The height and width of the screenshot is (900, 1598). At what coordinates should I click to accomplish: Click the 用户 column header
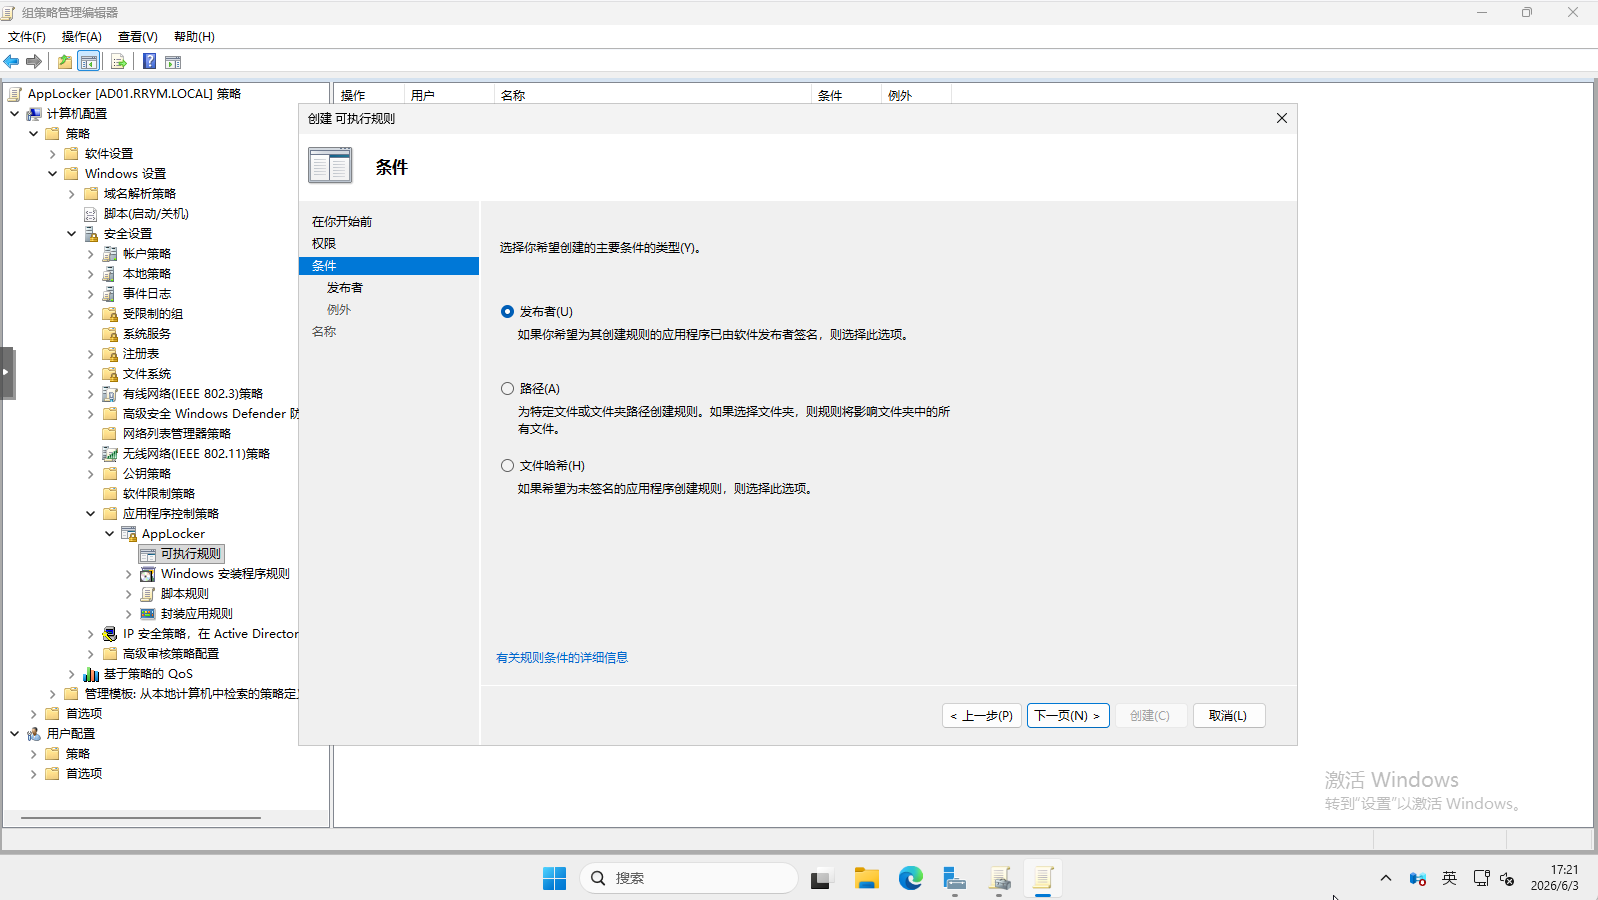click(449, 96)
